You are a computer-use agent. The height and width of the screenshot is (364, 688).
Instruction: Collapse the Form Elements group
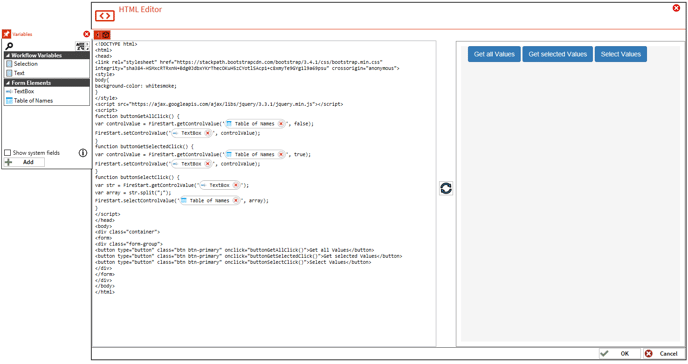click(7, 82)
